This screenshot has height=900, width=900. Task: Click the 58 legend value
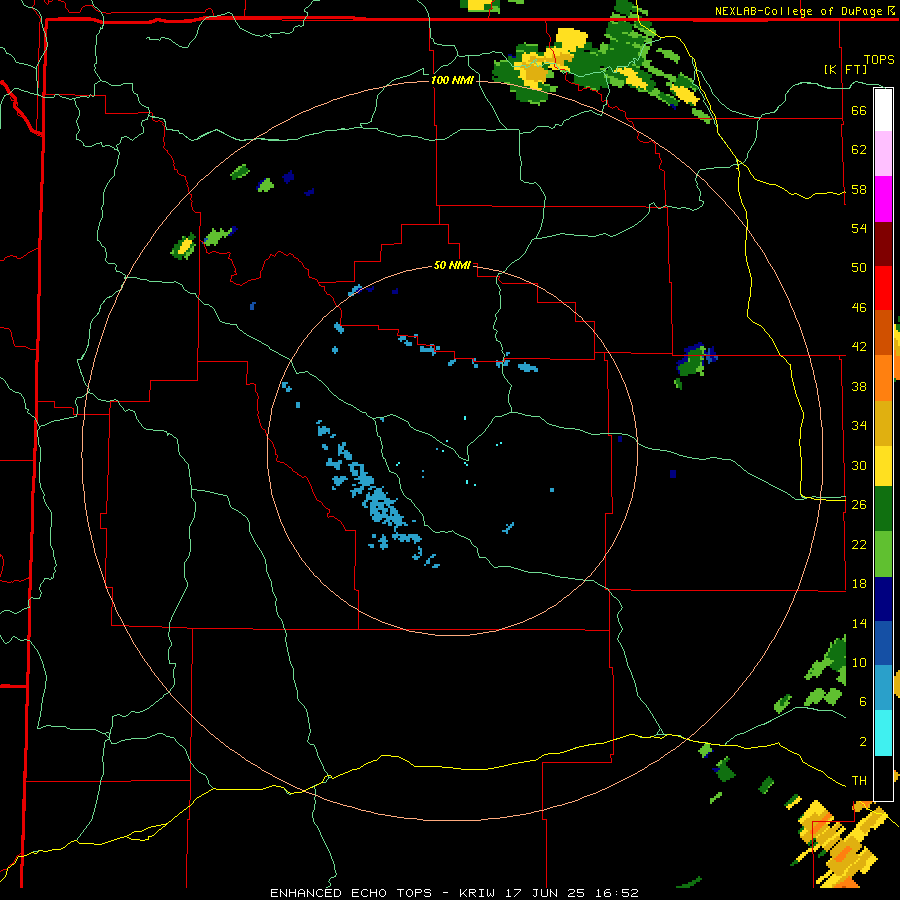coord(859,189)
